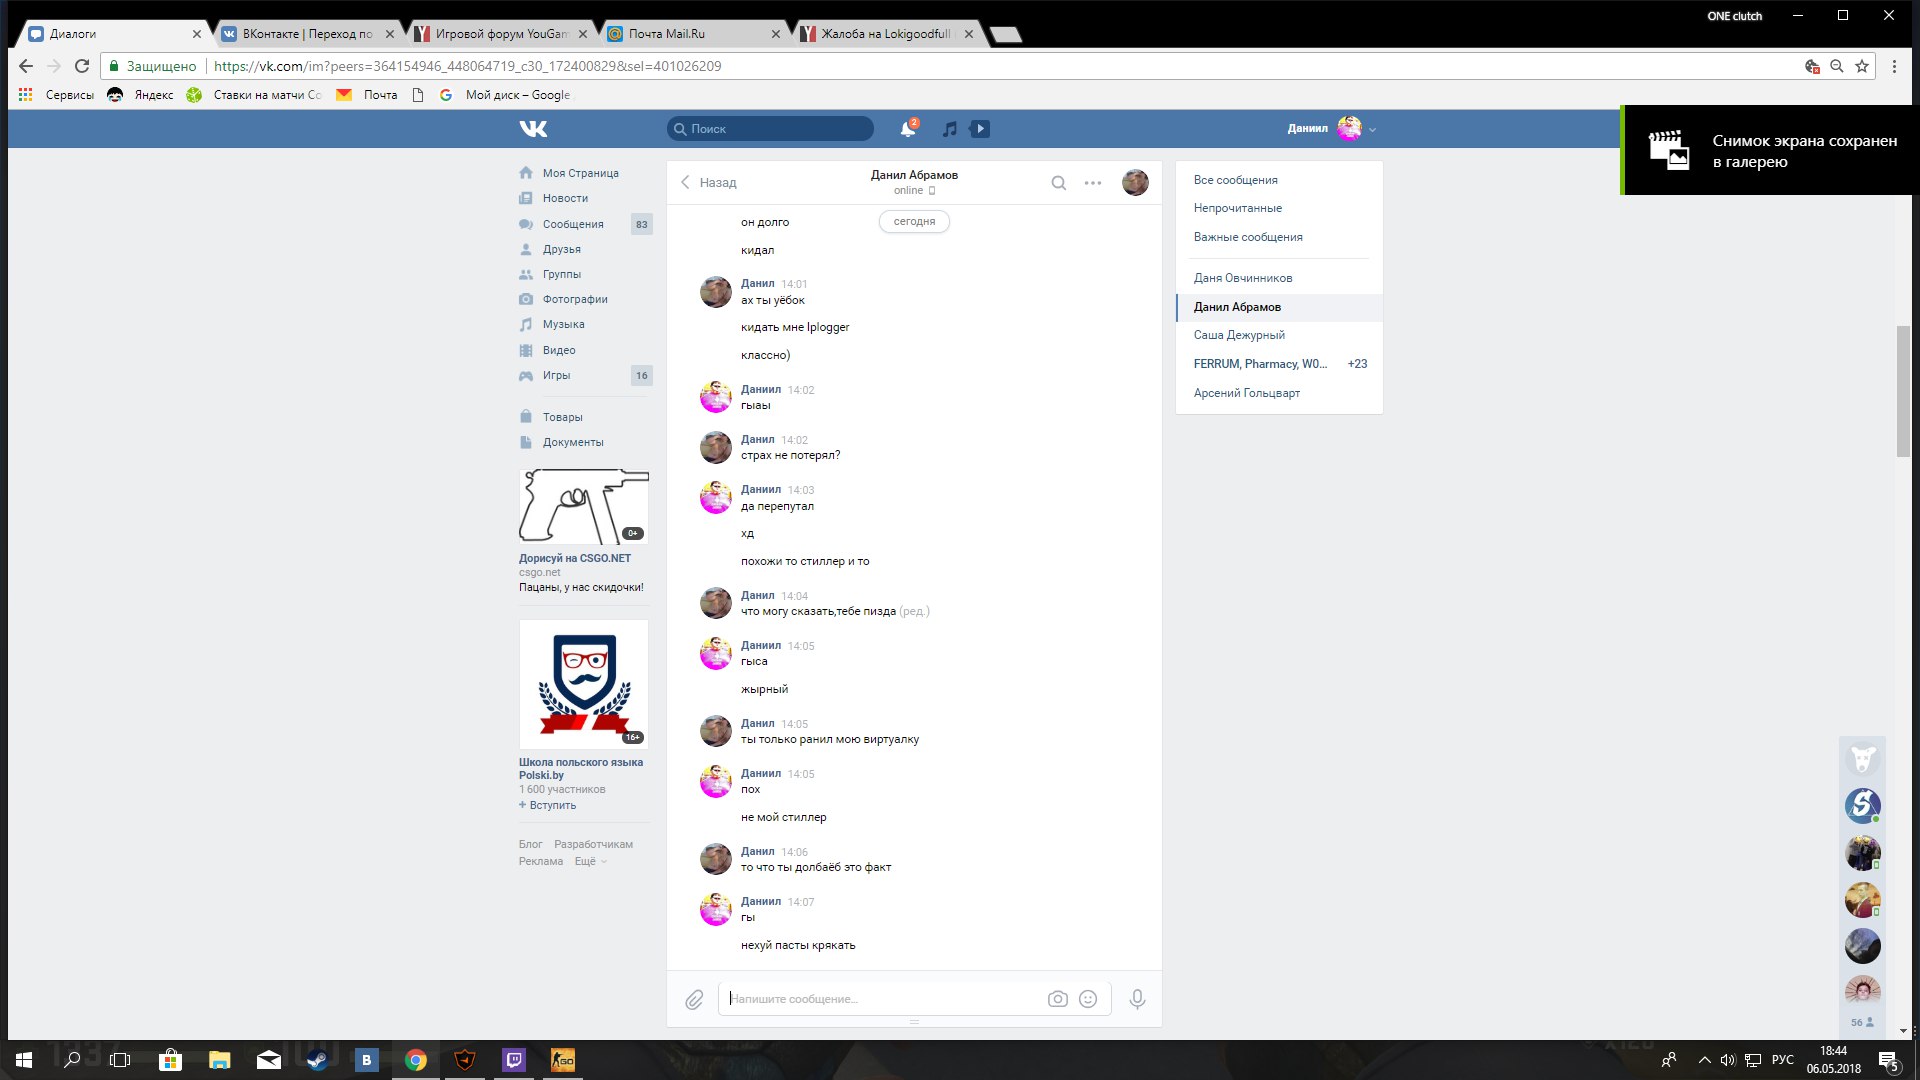Search within the Данил Абрамов conversation
Screen dimensions: 1920x1080
click(x=1058, y=183)
